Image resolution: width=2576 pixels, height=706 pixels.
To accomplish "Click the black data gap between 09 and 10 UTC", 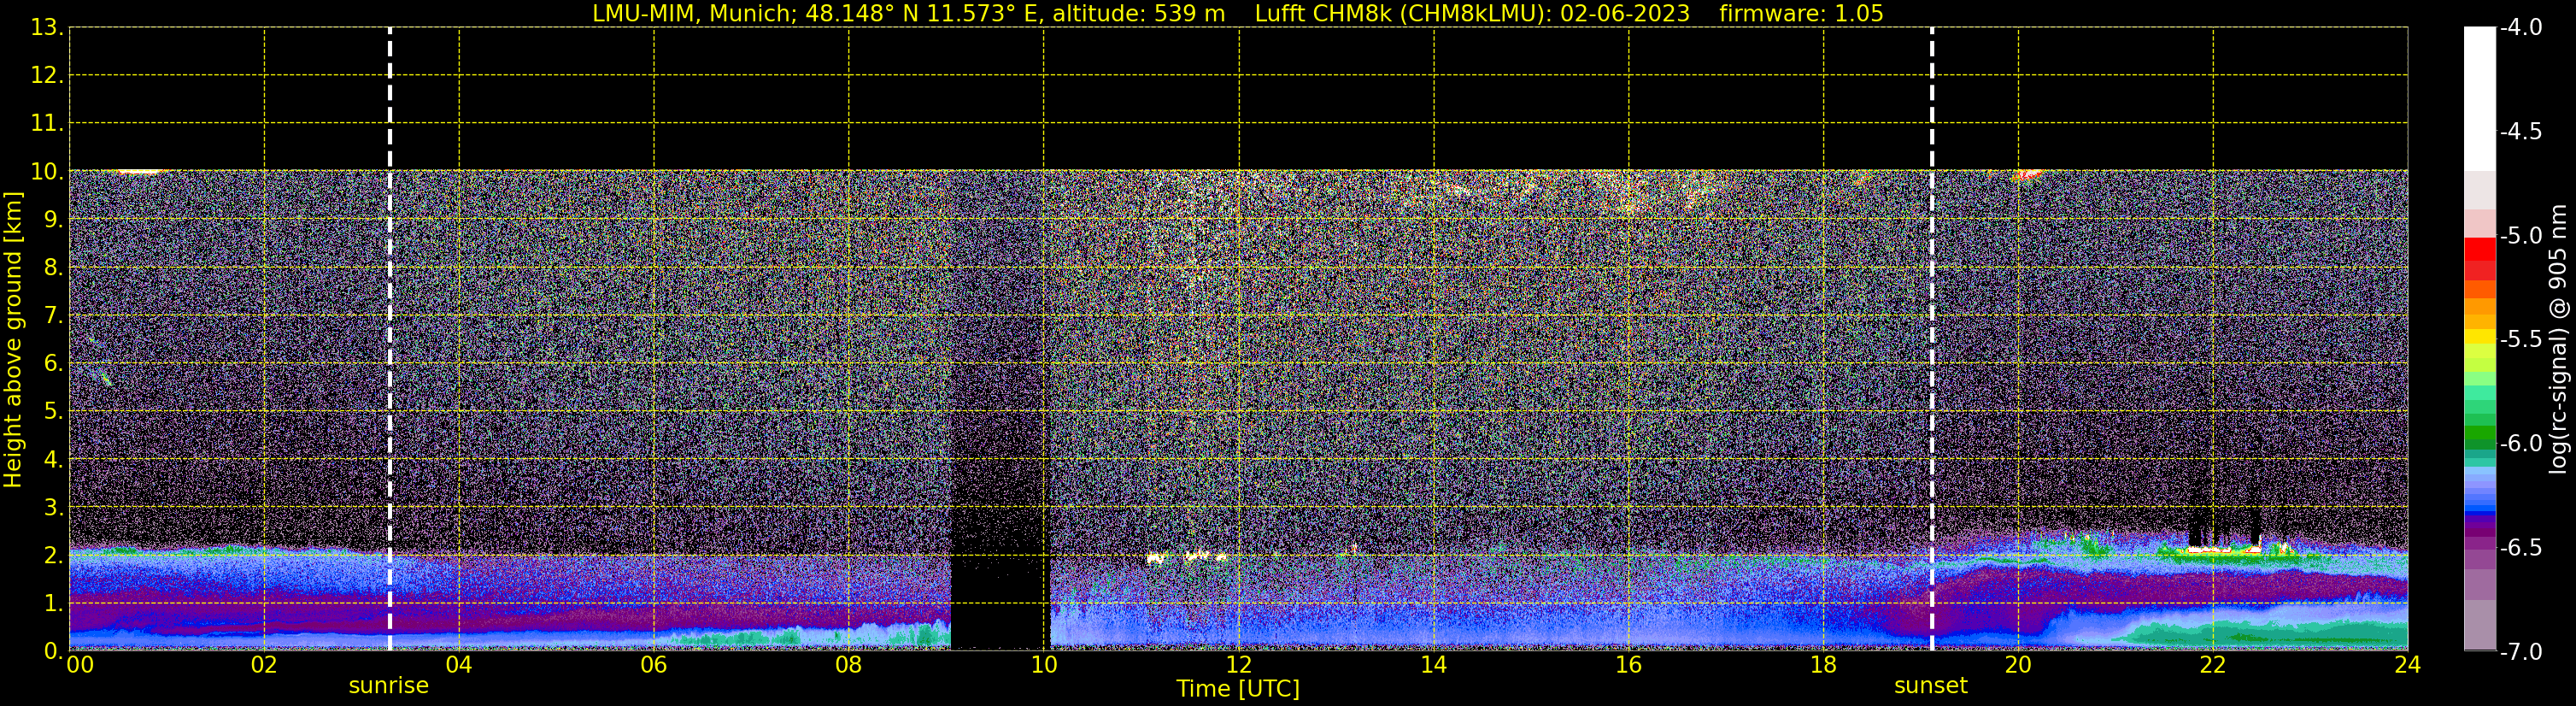I will [x=1000, y=598].
